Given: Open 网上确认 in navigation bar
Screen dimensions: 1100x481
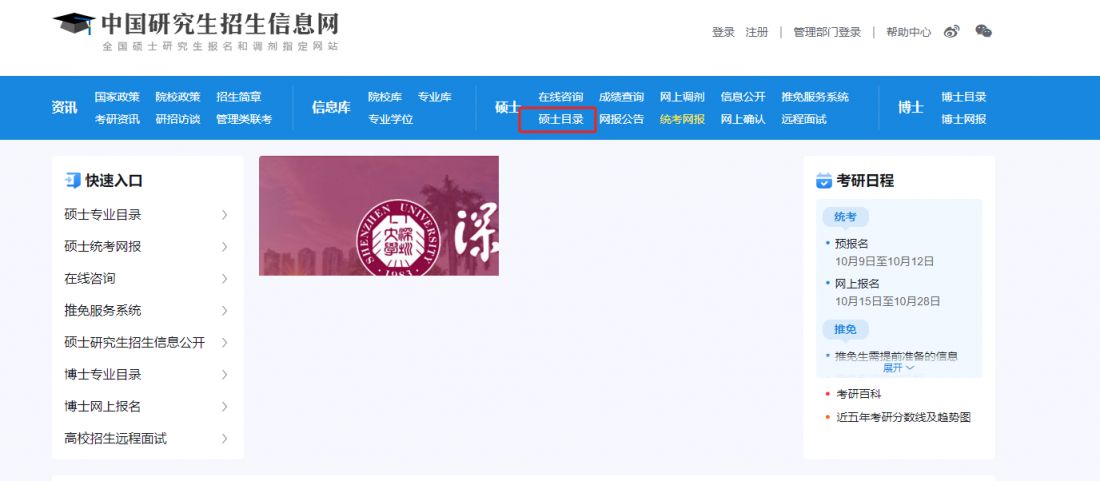Looking at the screenshot, I should tap(744, 119).
